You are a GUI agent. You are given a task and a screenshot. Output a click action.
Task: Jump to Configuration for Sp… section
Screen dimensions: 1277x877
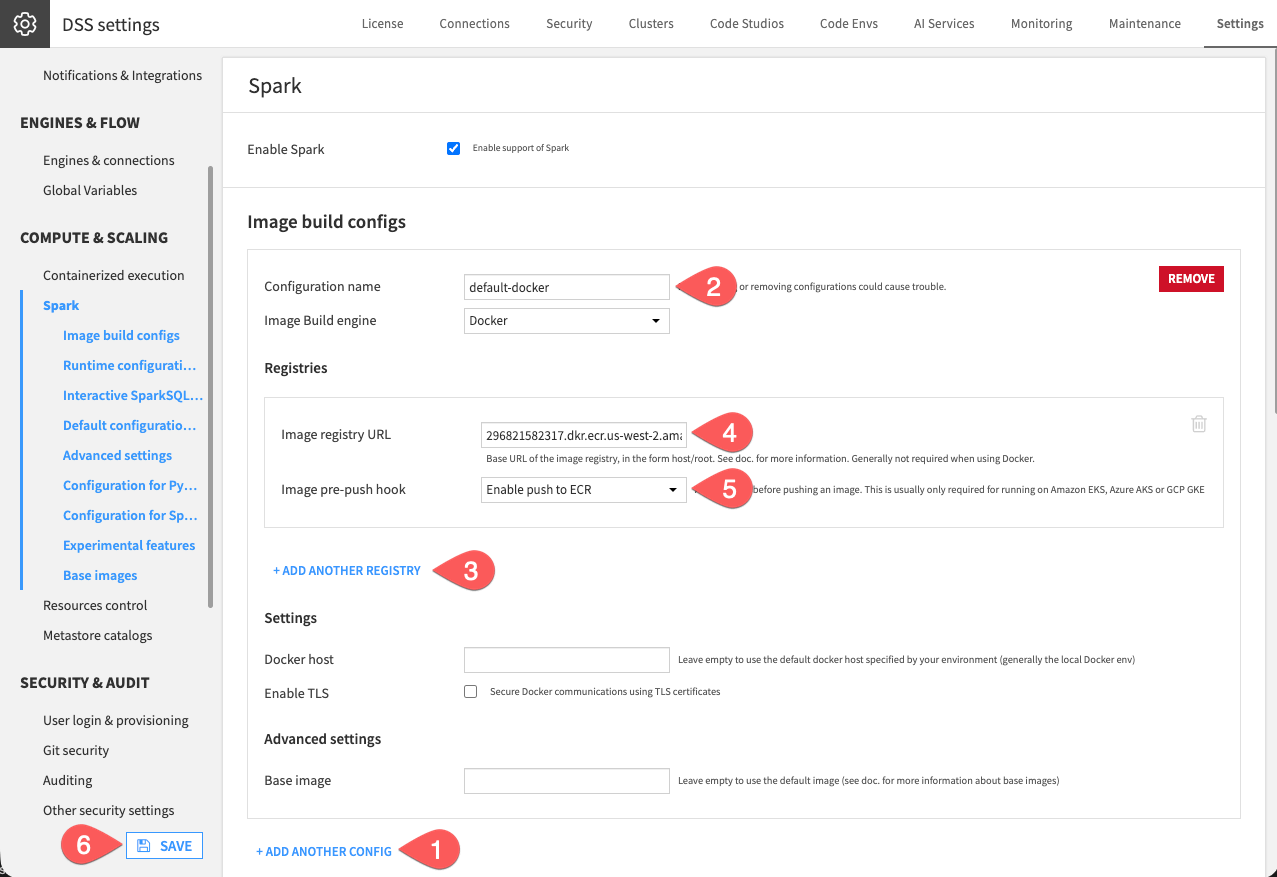pyautogui.click(x=130, y=515)
